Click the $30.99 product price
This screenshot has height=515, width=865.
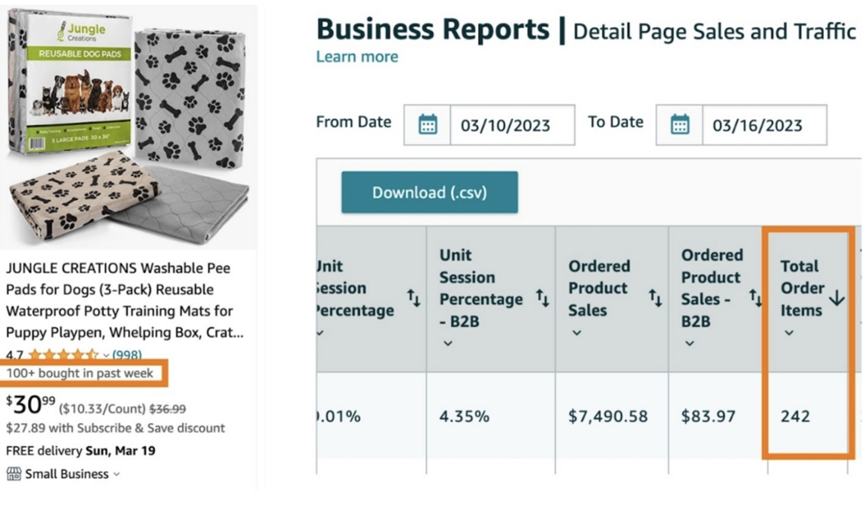click(x=30, y=404)
